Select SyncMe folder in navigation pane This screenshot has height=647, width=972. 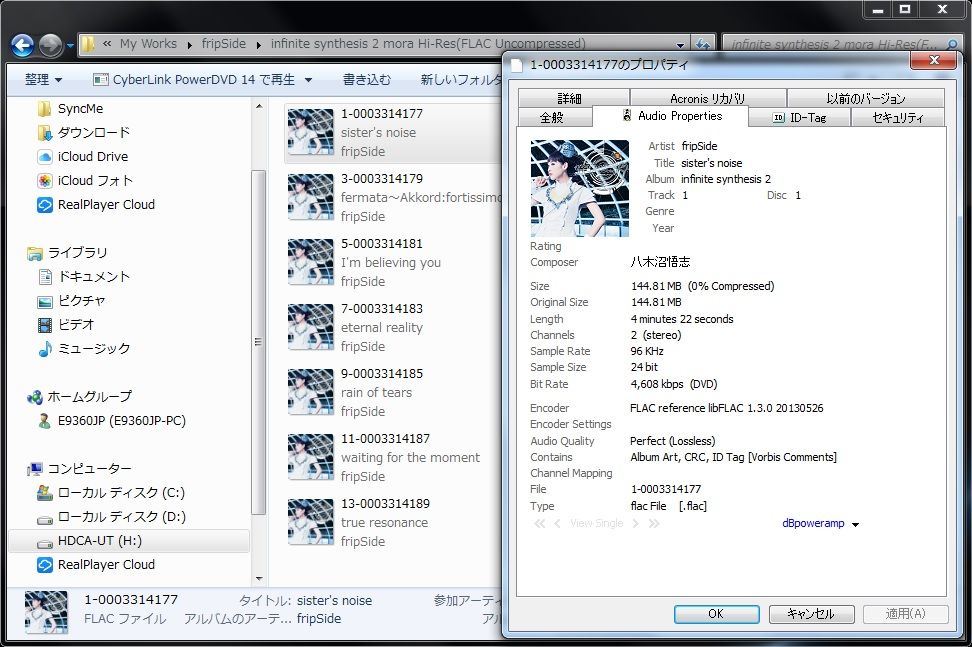[80, 108]
